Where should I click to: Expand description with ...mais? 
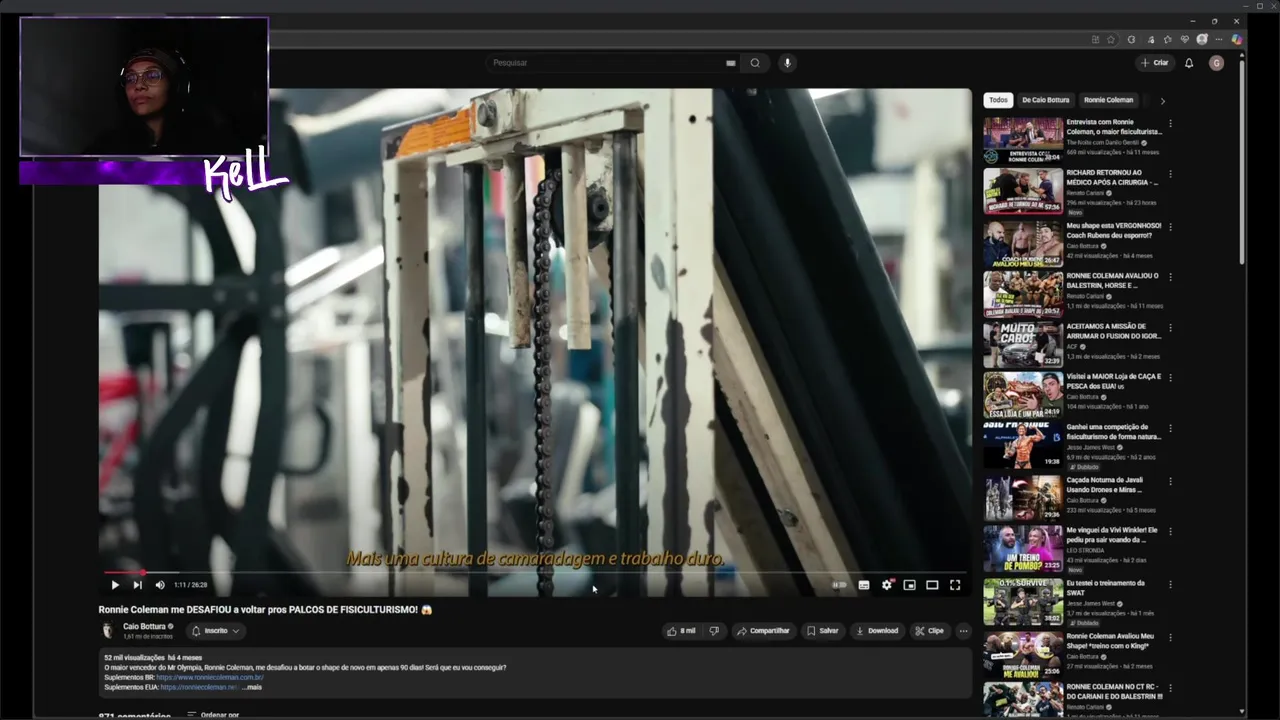click(252, 687)
